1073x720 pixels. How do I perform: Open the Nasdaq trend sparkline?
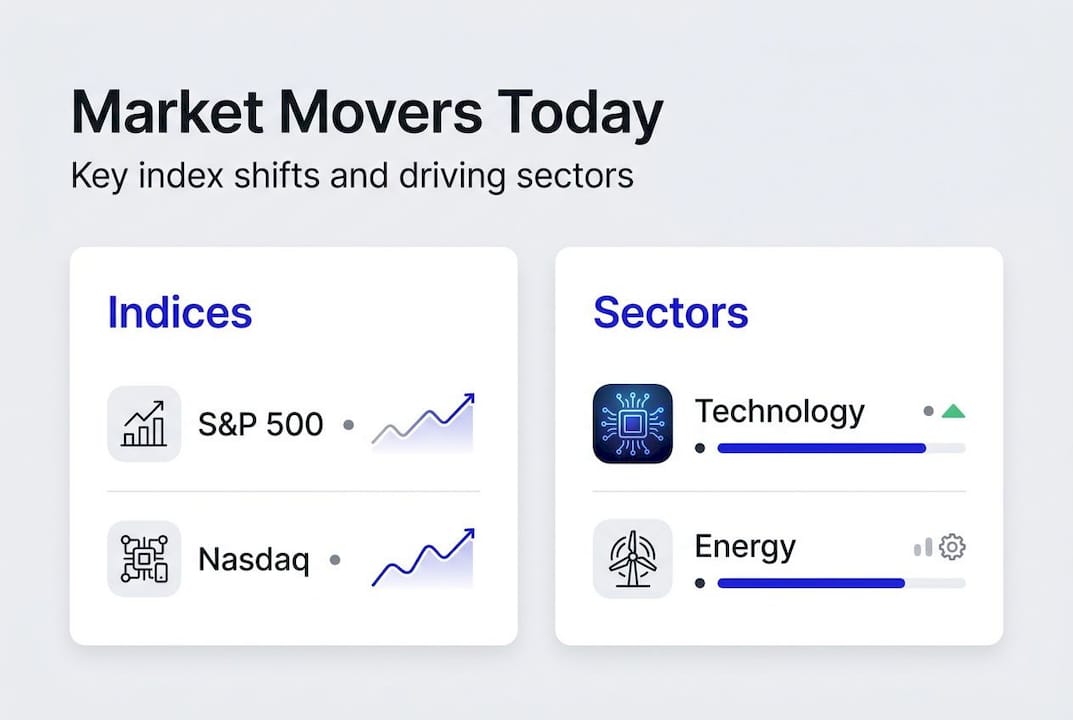pos(424,558)
